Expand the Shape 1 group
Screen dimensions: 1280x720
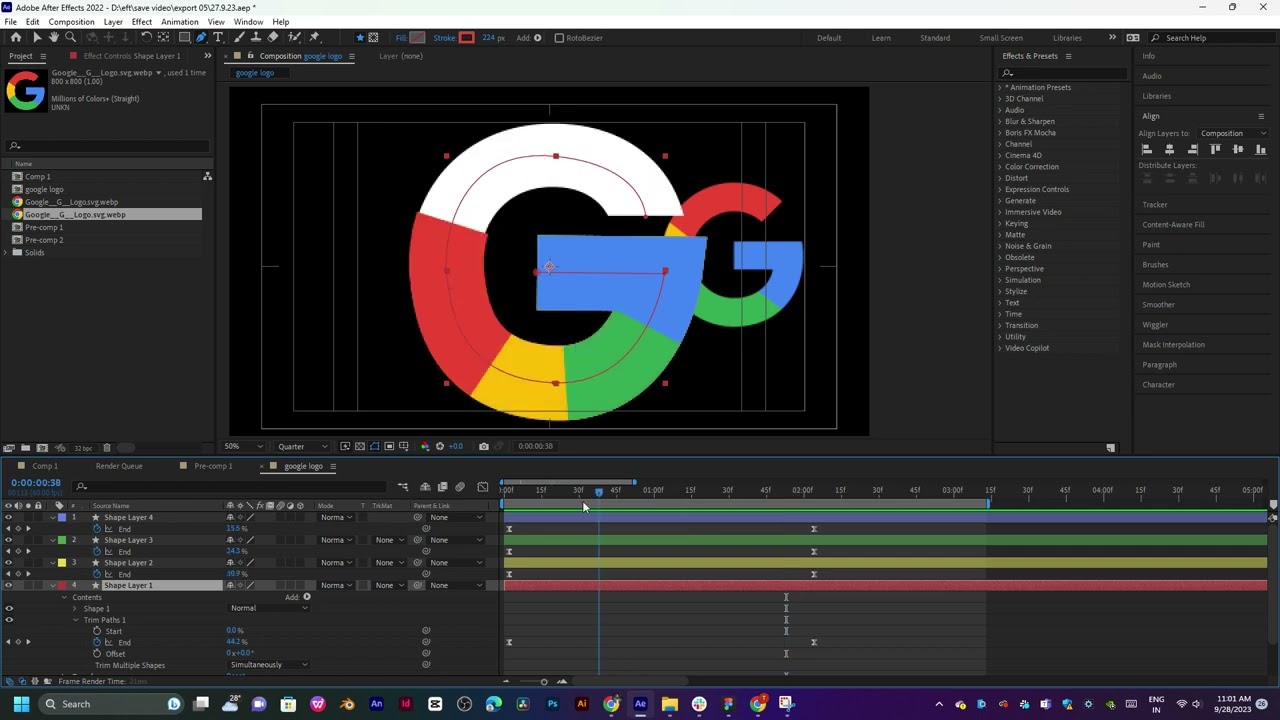pos(75,608)
